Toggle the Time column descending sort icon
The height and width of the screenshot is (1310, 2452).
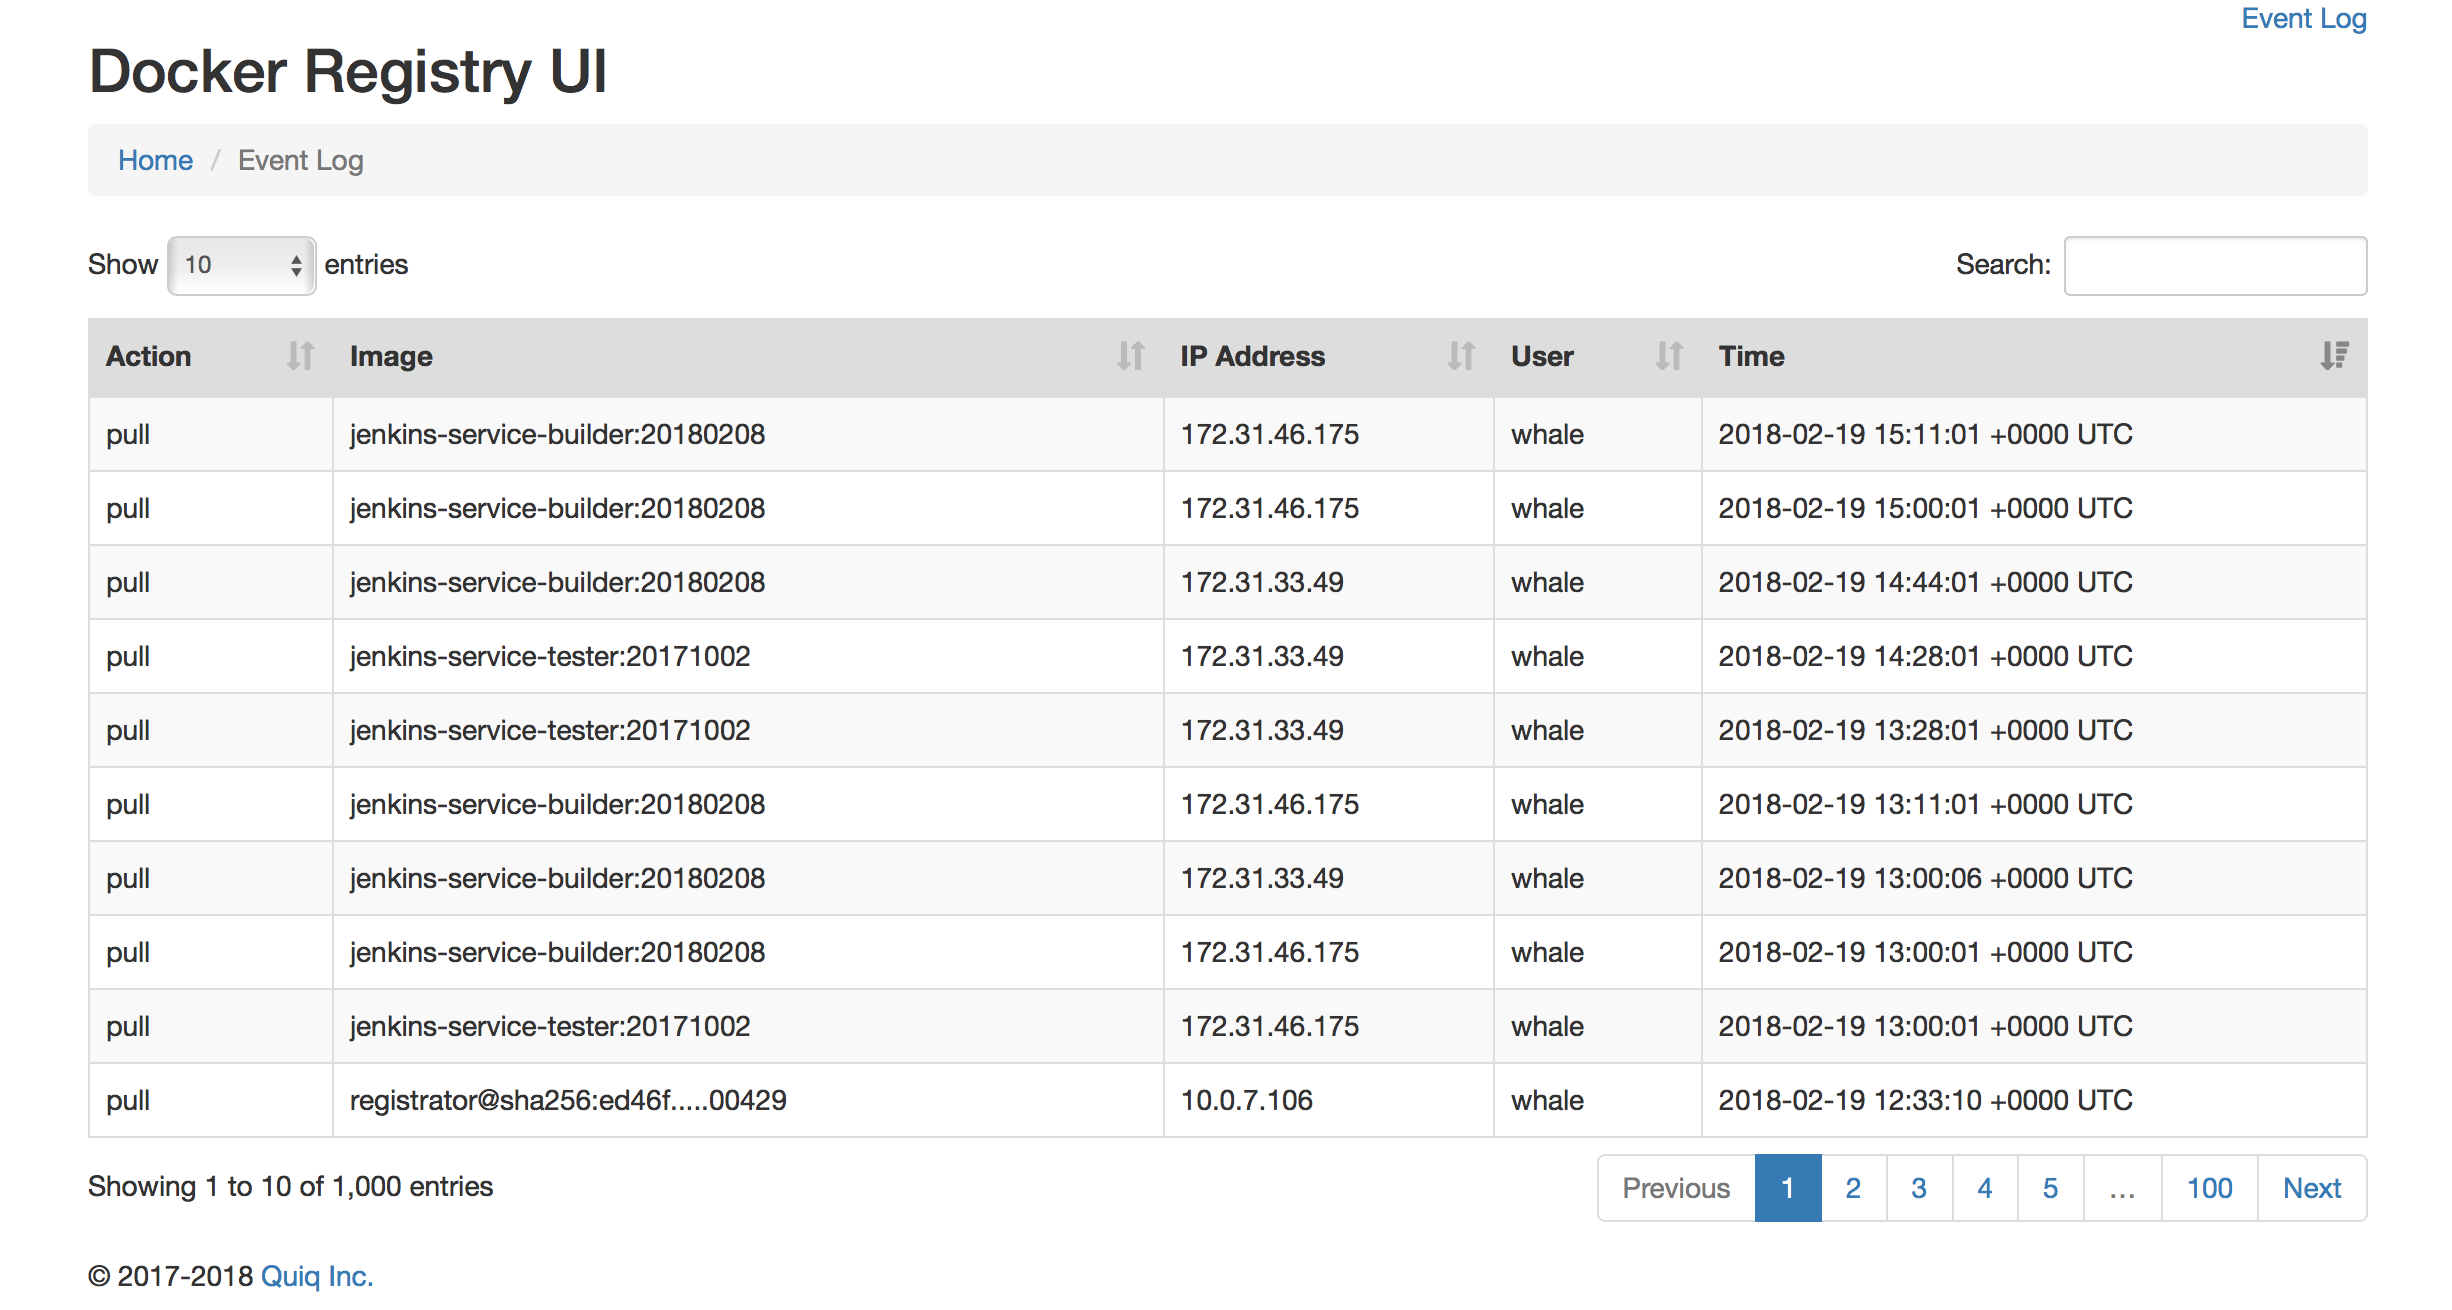(x=2334, y=356)
